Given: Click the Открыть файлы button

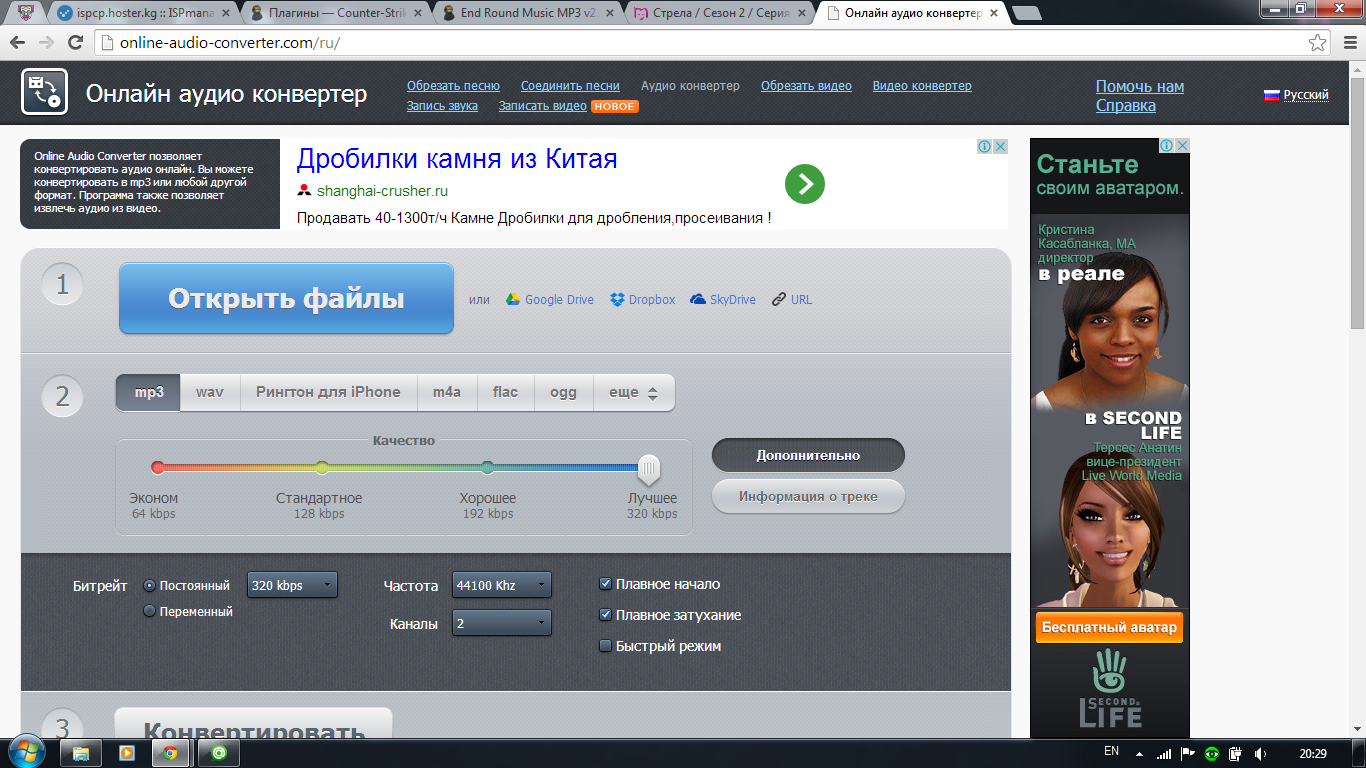Looking at the screenshot, I should coord(286,298).
